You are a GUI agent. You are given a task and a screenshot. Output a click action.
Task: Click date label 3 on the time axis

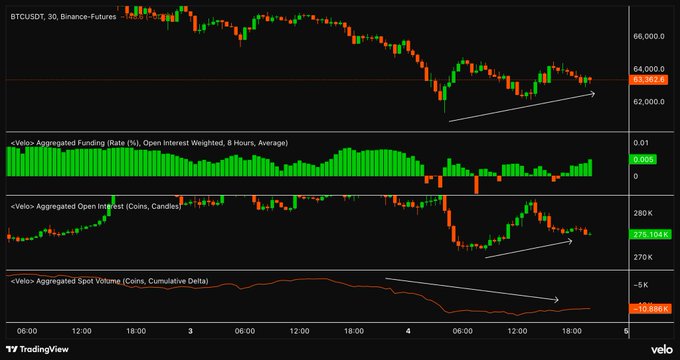click(190, 331)
